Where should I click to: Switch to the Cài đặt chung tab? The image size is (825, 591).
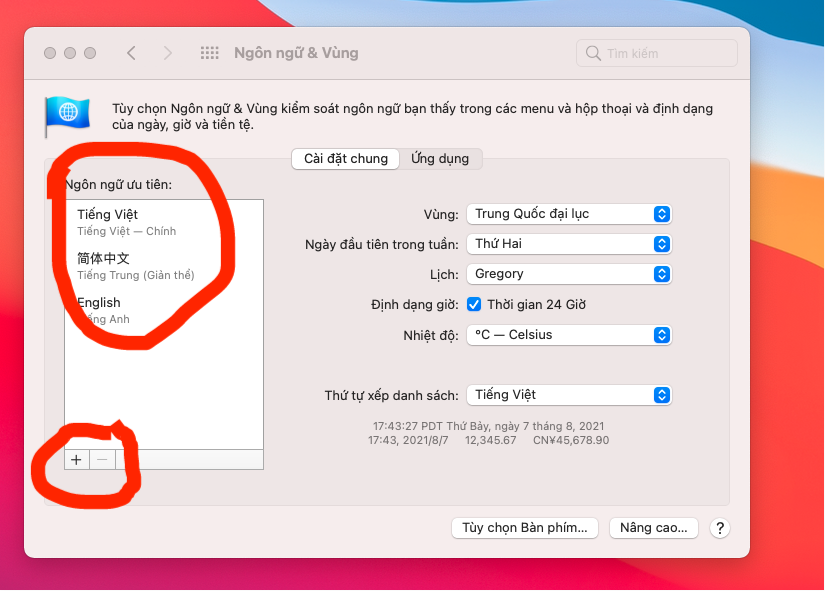(346, 159)
